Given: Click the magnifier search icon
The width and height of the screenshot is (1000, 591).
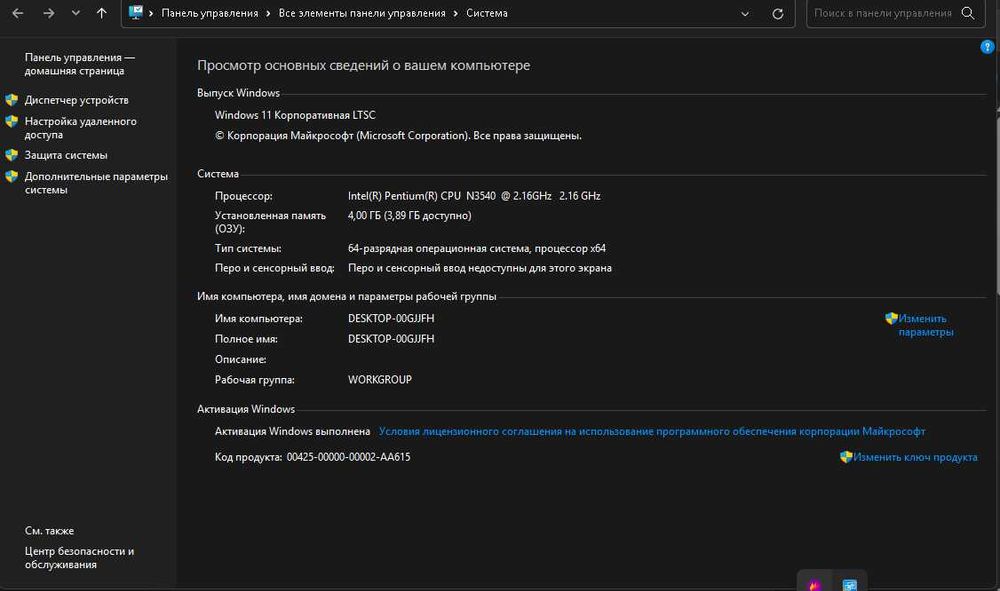Looking at the screenshot, I should (x=967, y=13).
